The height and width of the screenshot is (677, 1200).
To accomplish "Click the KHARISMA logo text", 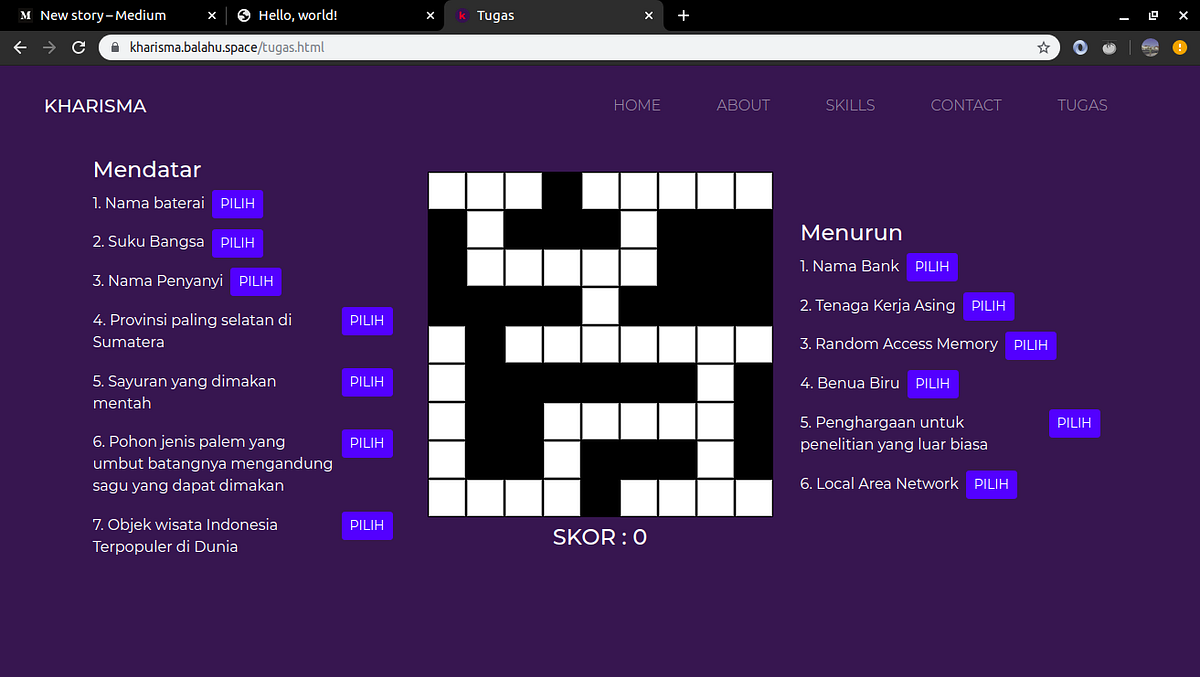I will pyautogui.click(x=95, y=105).
